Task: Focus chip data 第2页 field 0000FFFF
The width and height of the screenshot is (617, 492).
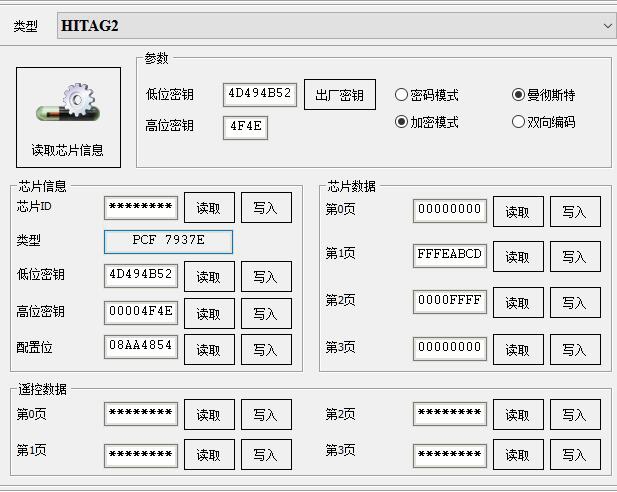Action: tap(449, 301)
